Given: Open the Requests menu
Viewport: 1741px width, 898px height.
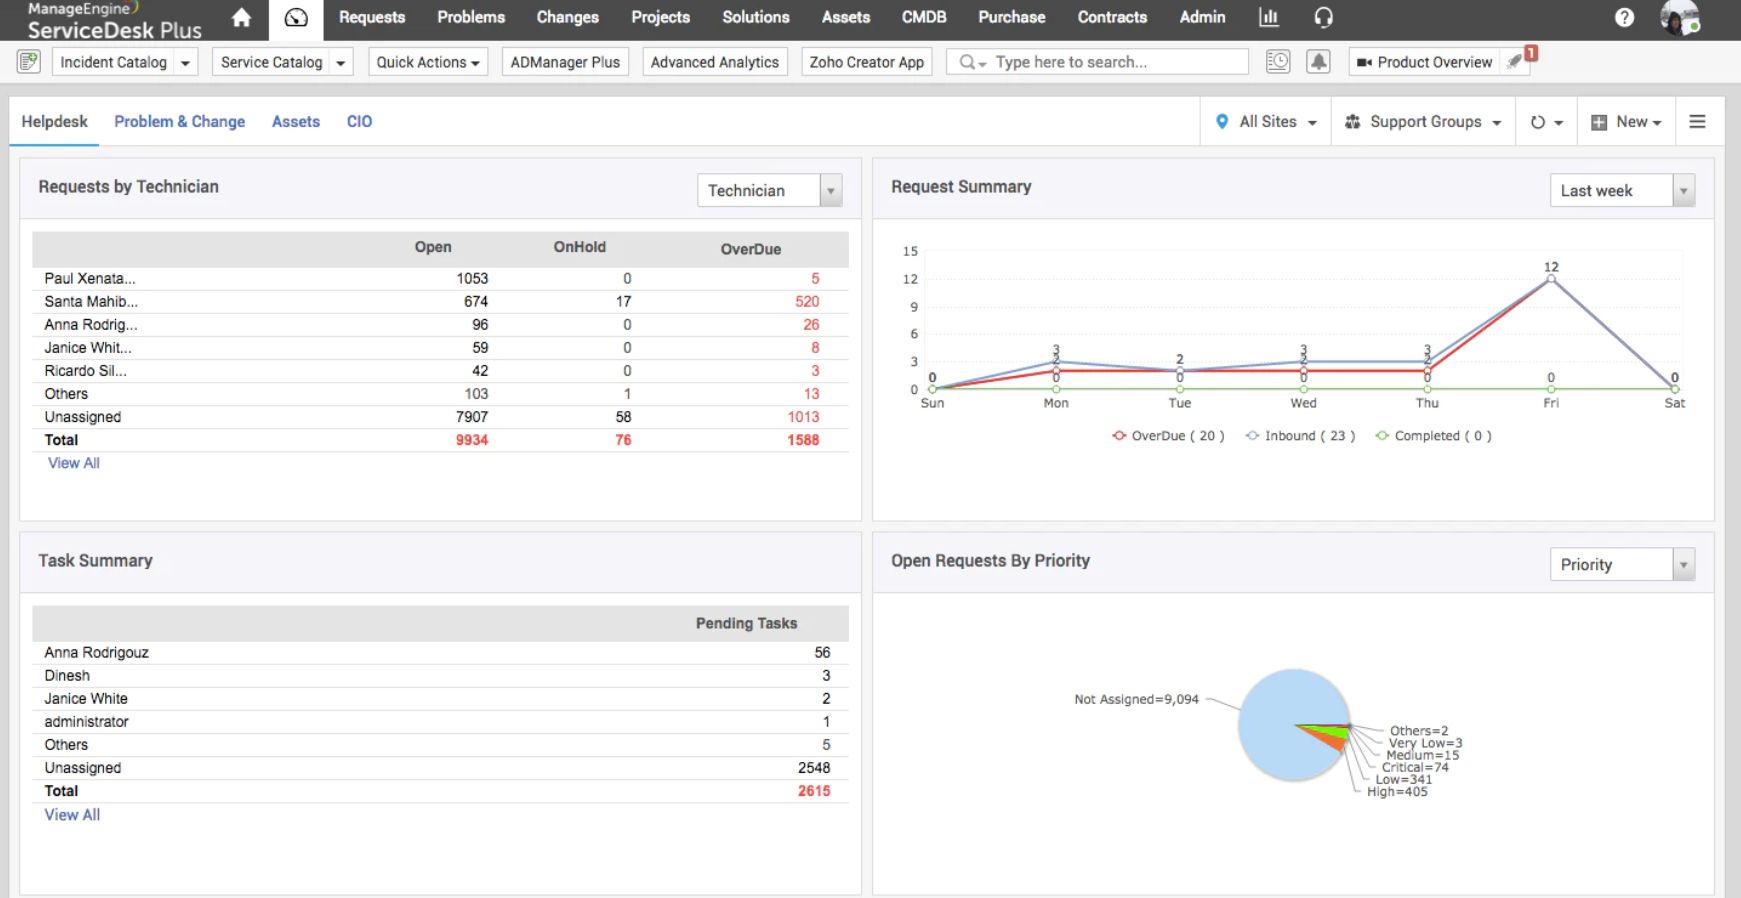Looking at the screenshot, I should click(371, 18).
